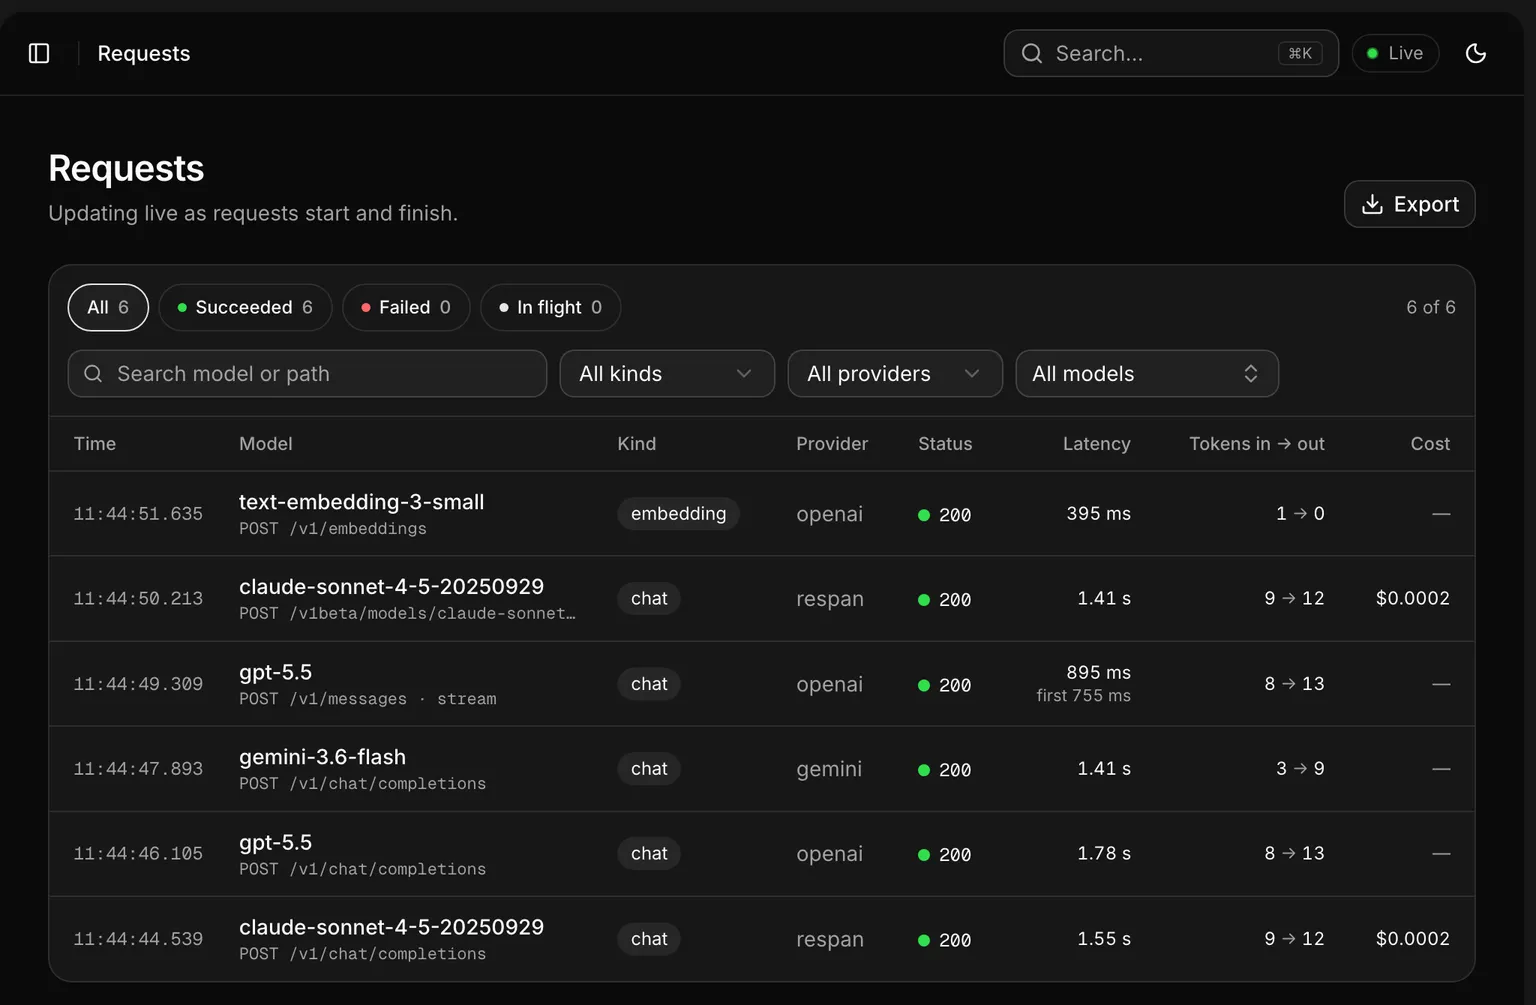Click the timestamp 11:44:50.213

click(x=138, y=599)
